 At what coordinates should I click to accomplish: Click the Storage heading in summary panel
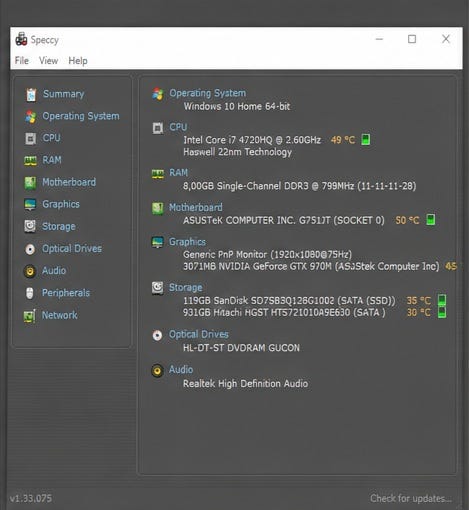point(185,287)
